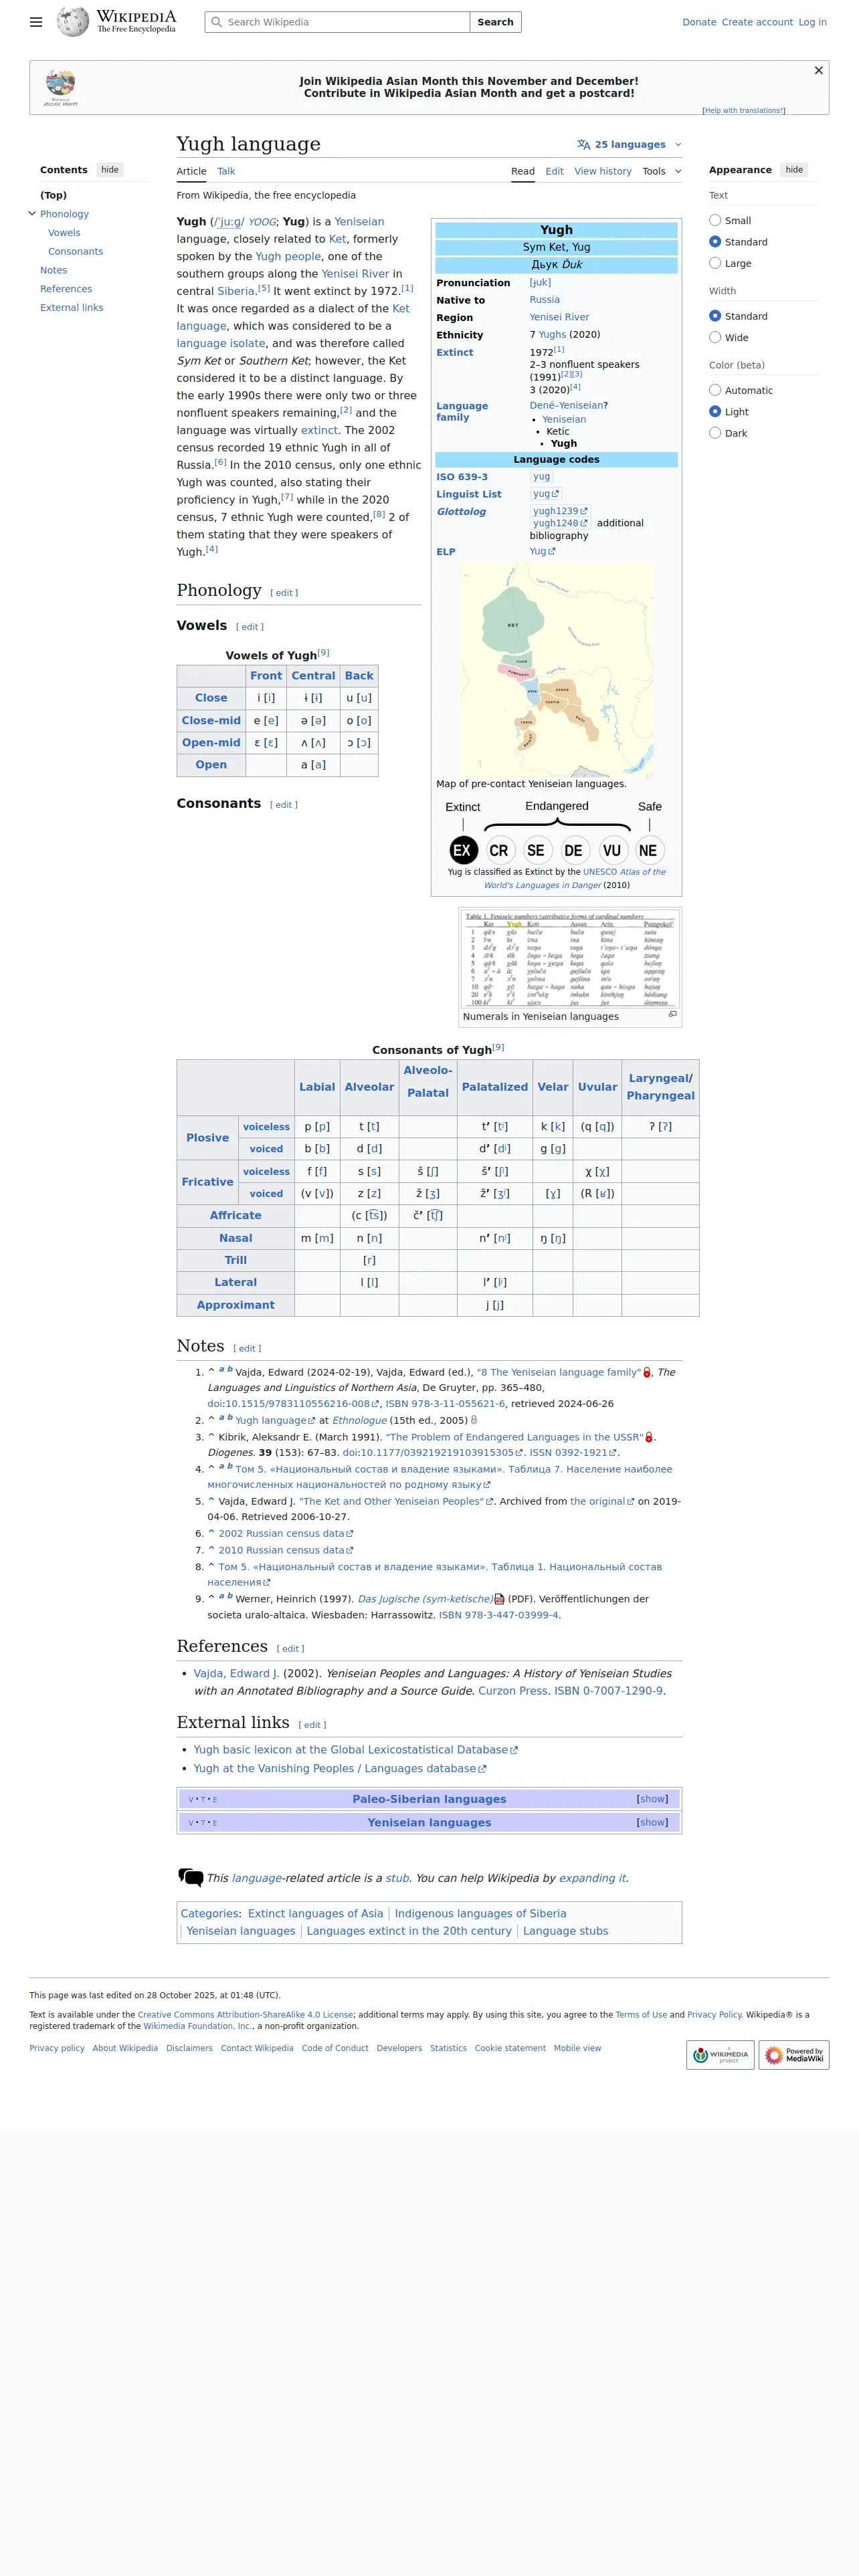Click the Log in link
The image size is (859, 2576).
pos(812,22)
